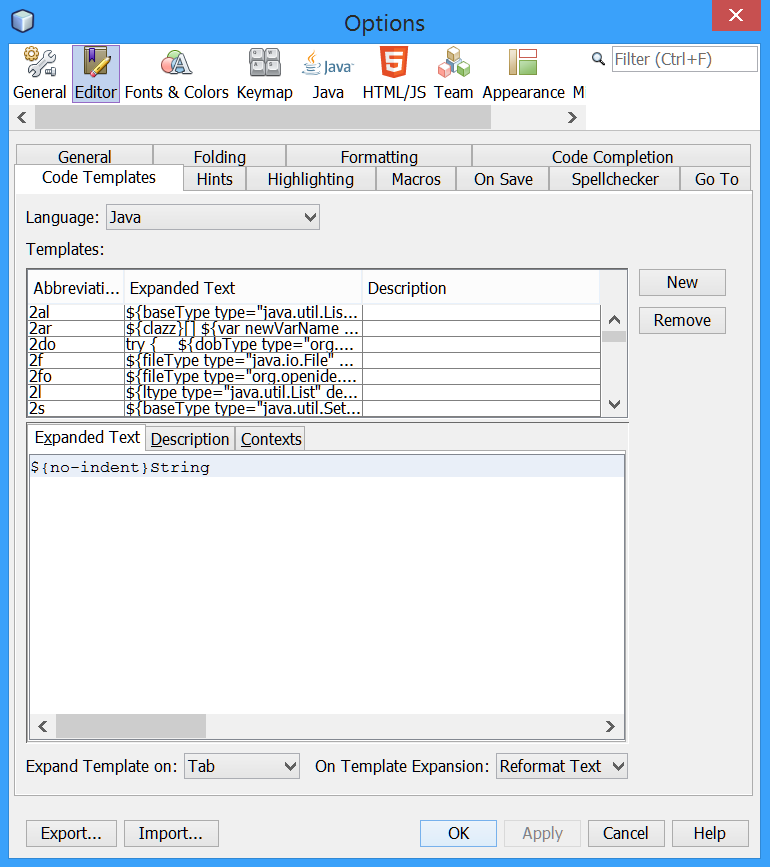The width and height of the screenshot is (770, 867).
Task: Open the Appearance options category
Action: [x=523, y=74]
